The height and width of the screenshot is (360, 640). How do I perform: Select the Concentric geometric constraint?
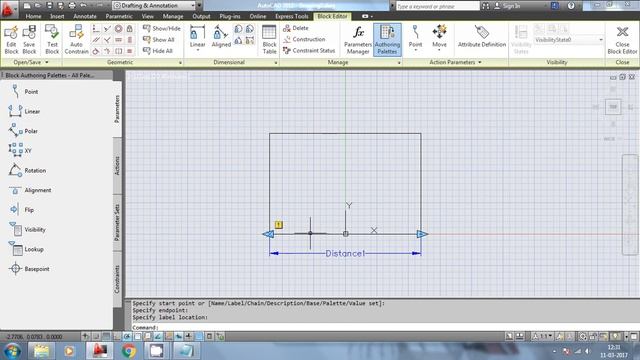118,29
